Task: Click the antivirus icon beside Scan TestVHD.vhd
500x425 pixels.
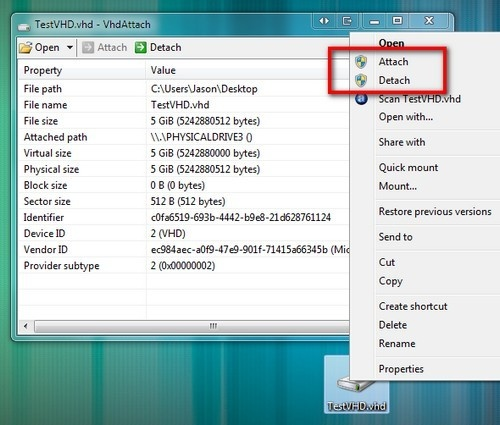Action: click(361, 99)
